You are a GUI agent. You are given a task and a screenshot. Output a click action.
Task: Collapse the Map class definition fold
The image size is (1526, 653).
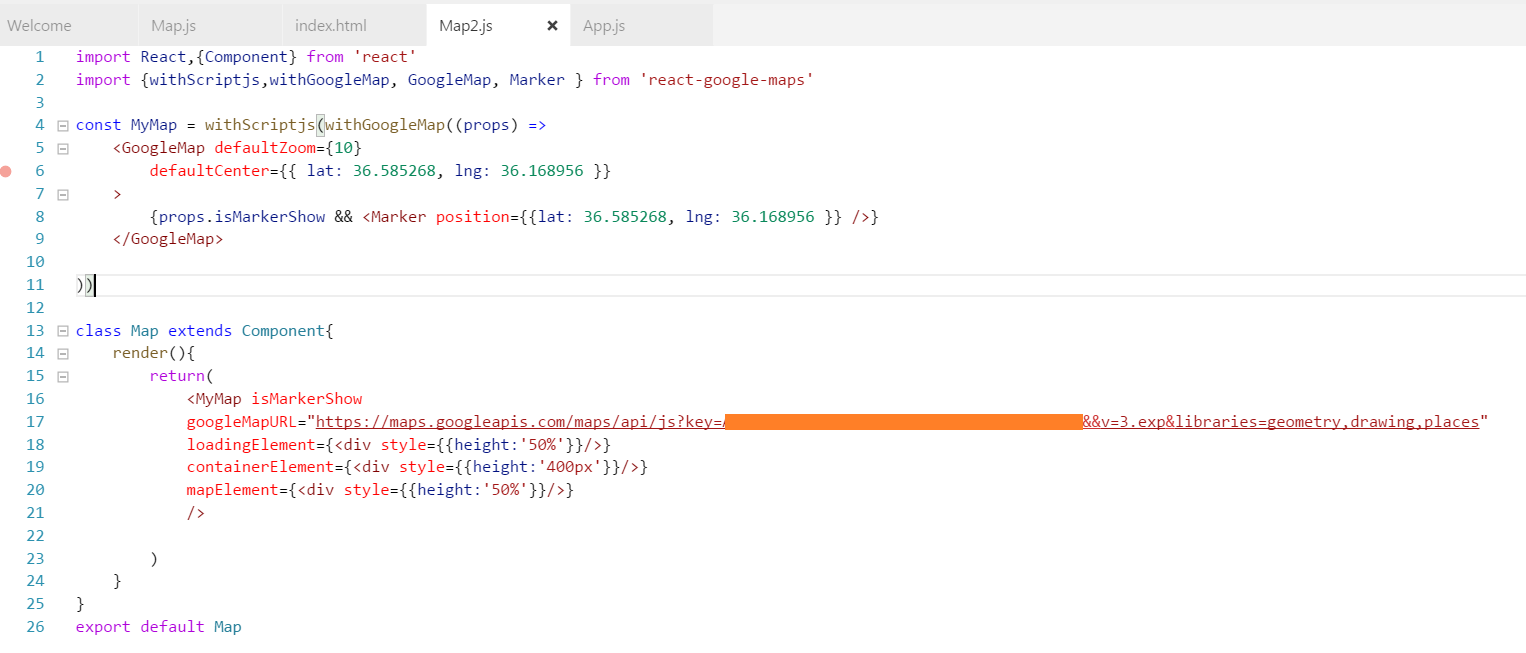pos(62,330)
